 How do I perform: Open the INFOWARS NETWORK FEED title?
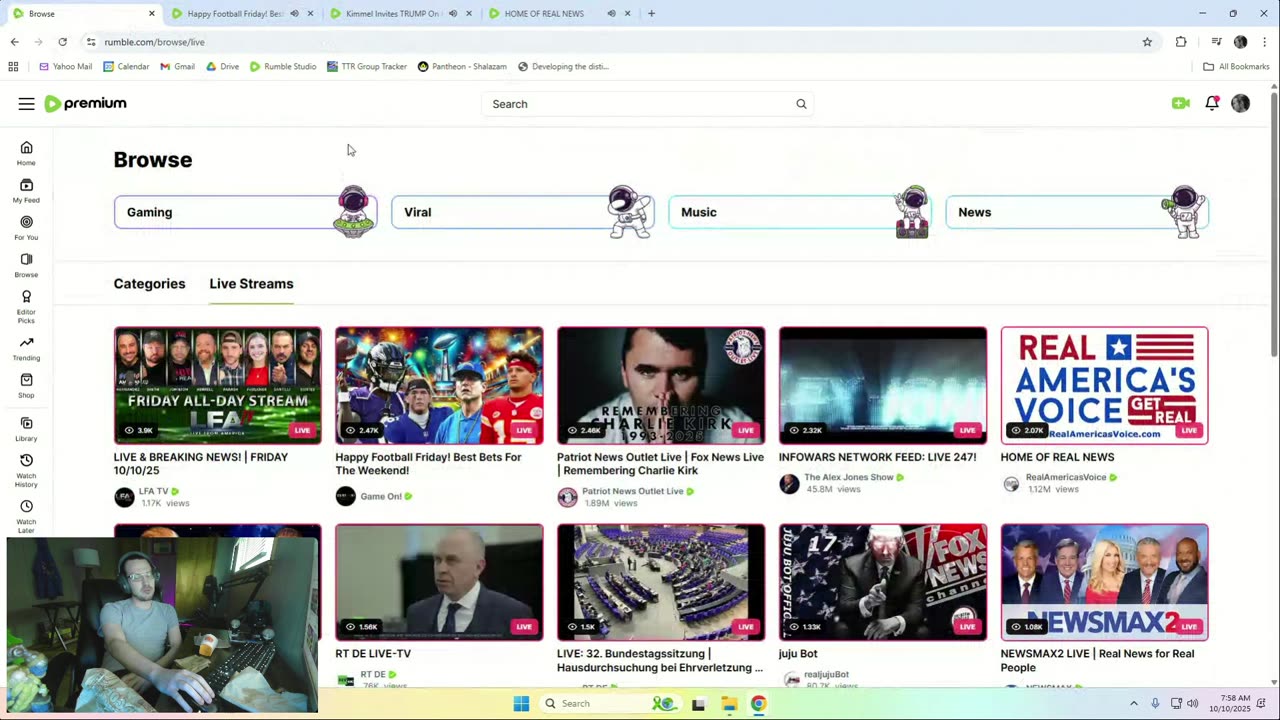[878, 457]
